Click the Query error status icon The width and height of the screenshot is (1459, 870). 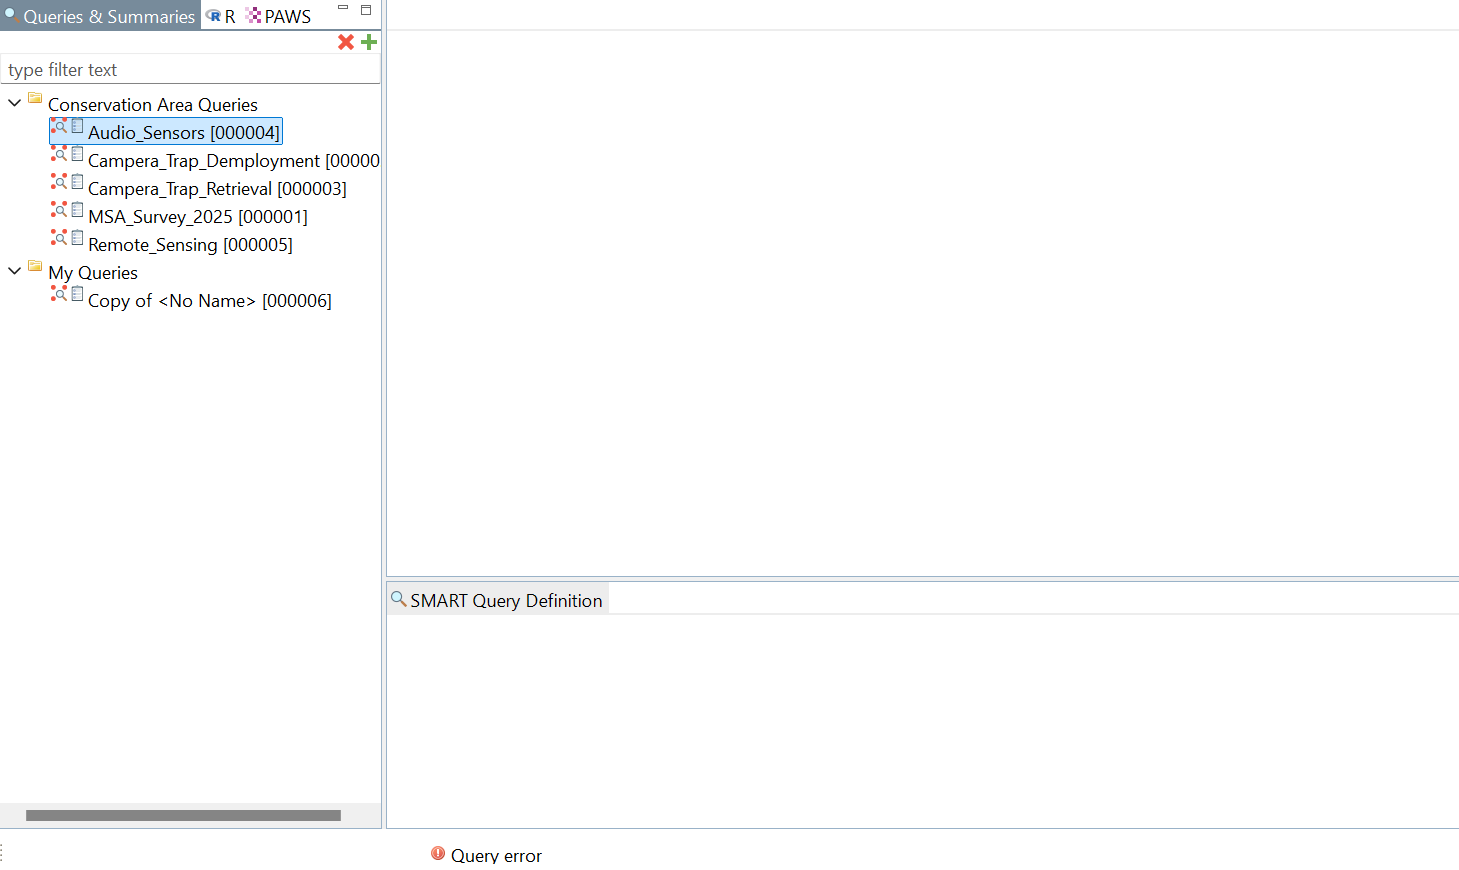click(x=438, y=854)
